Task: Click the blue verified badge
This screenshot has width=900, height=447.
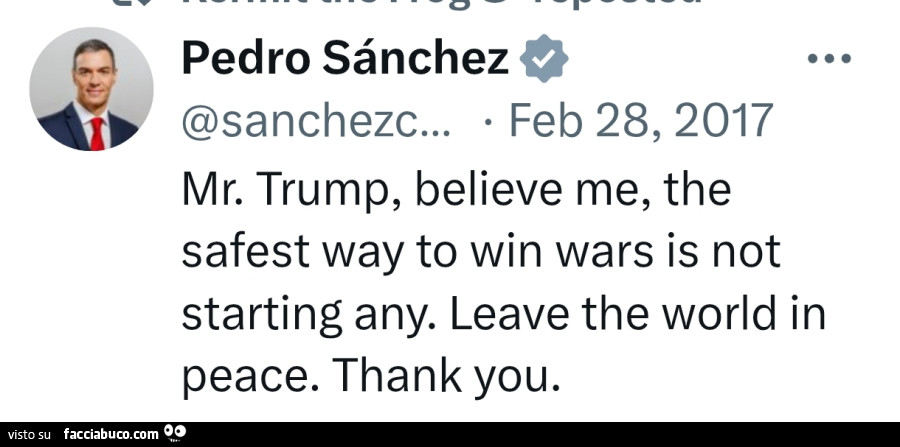Action: pyautogui.click(x=545, y=59)
